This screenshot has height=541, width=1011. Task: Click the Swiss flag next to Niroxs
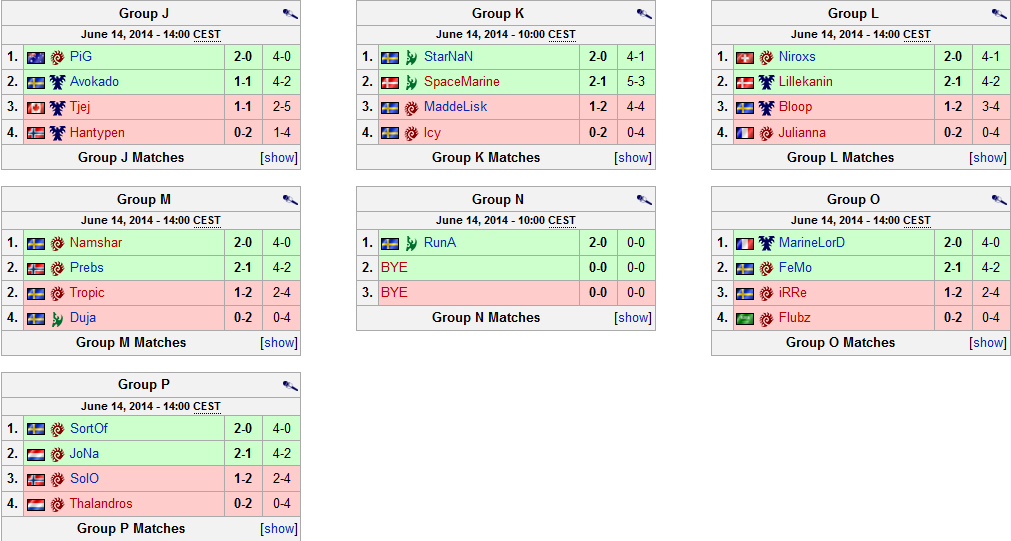[744, 57]
